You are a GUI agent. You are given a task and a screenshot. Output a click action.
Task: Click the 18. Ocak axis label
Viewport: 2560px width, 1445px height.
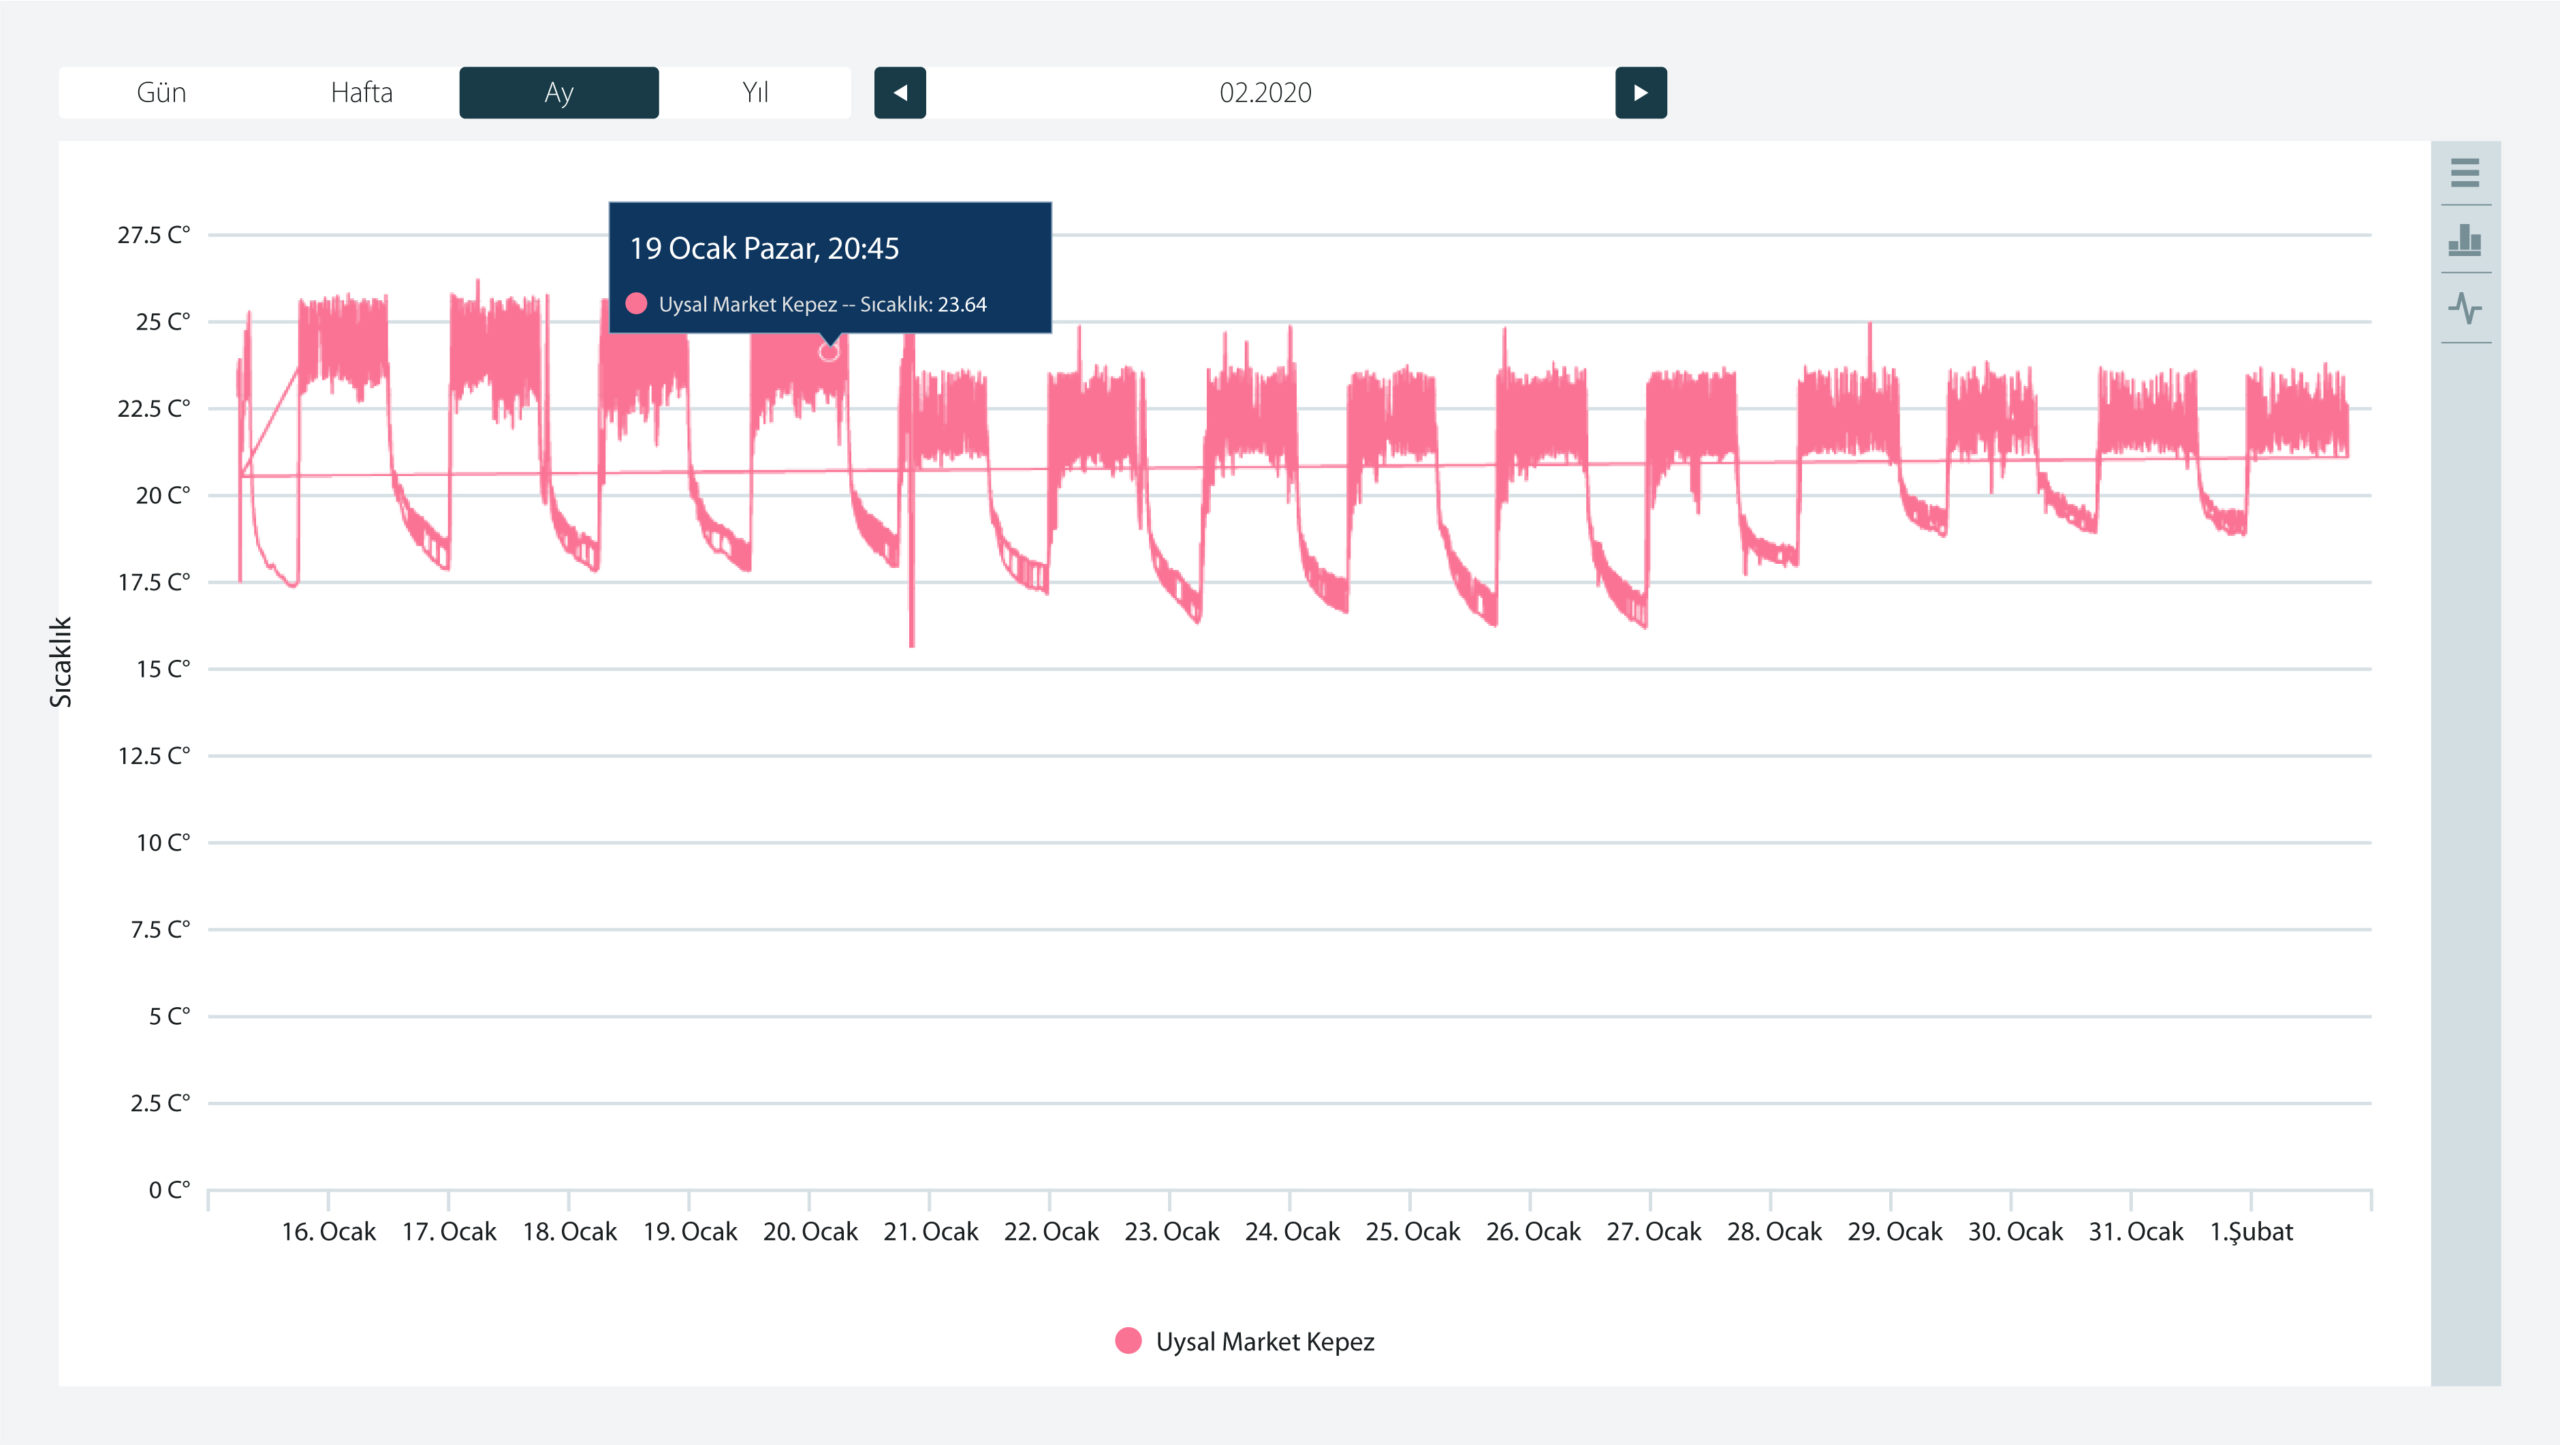[x=569, y=1232]
